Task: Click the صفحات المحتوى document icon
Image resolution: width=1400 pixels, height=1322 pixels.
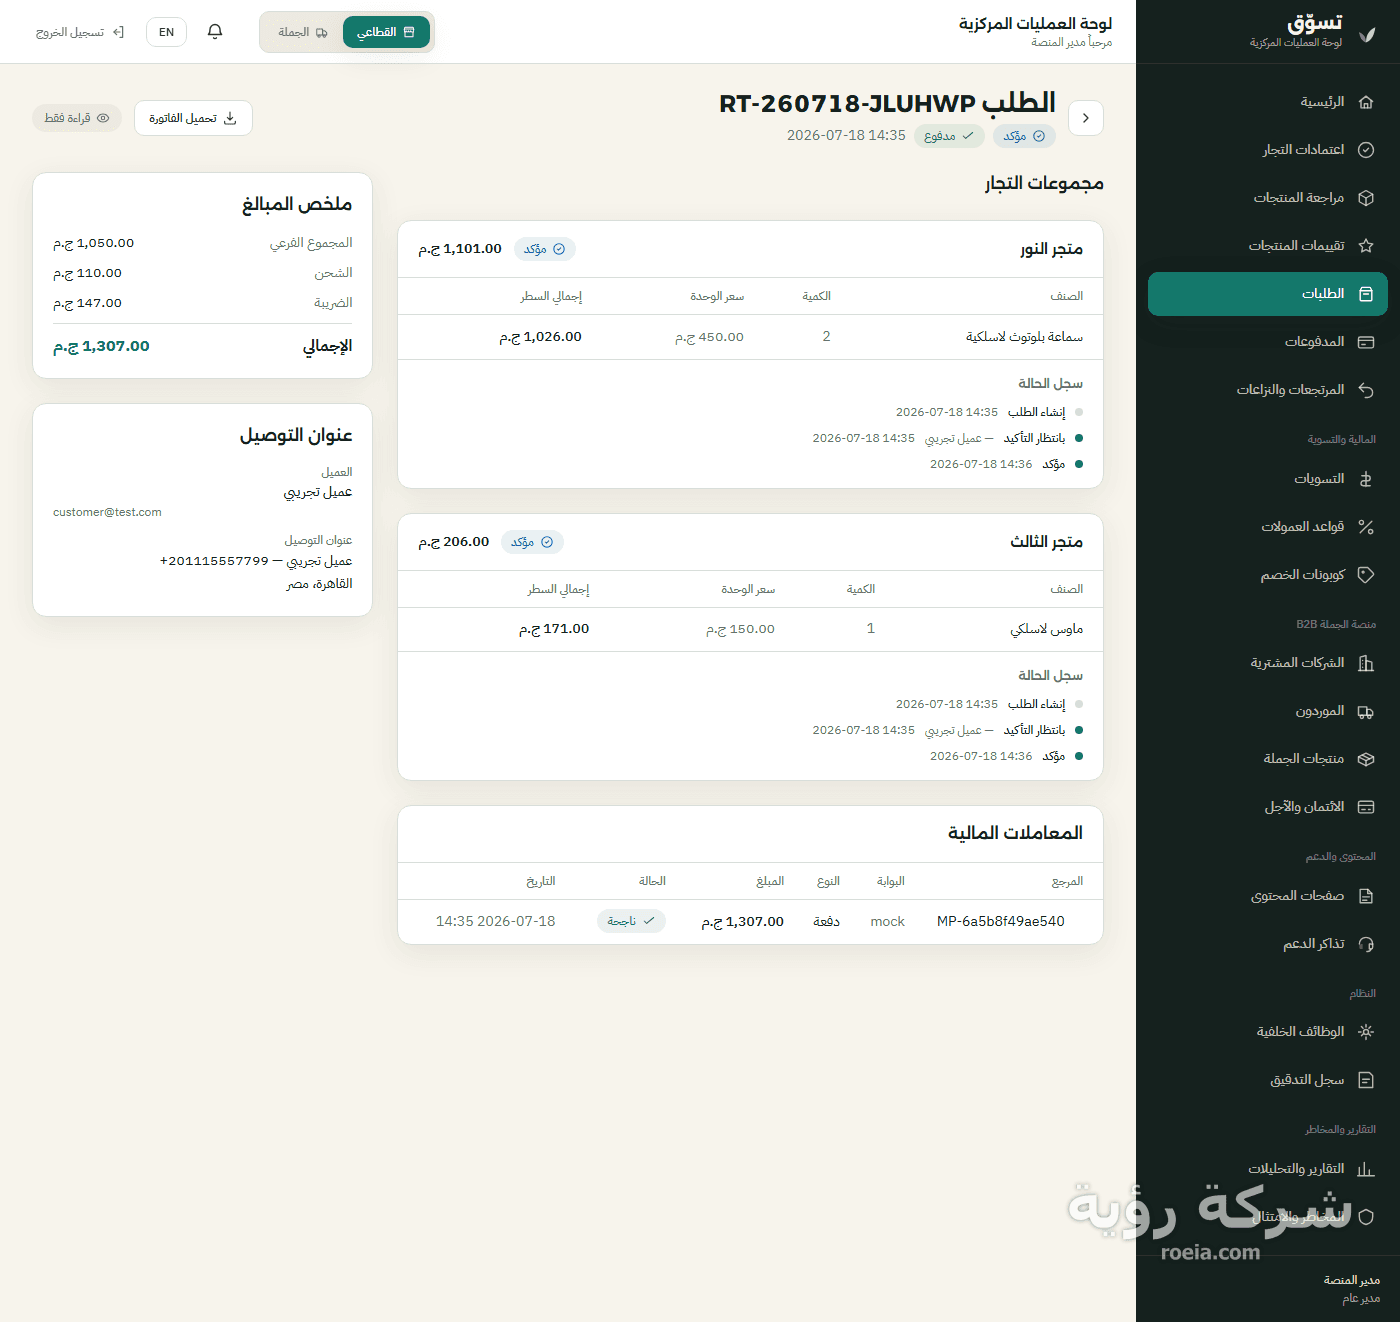Action: (1366, 896)
